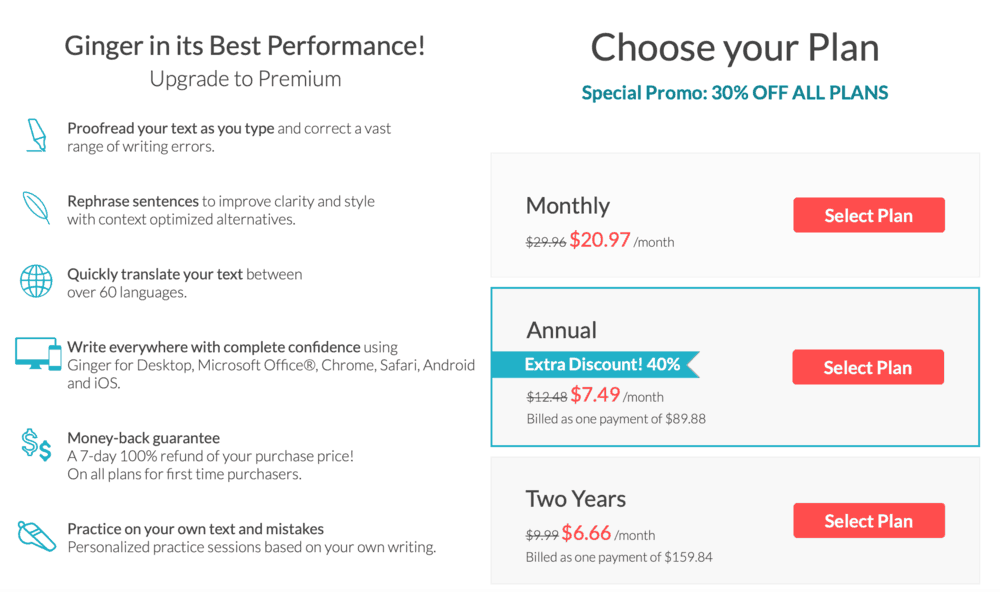Click the practice whistle icon
Screen dimensions: 1000x592
(36, 536)
